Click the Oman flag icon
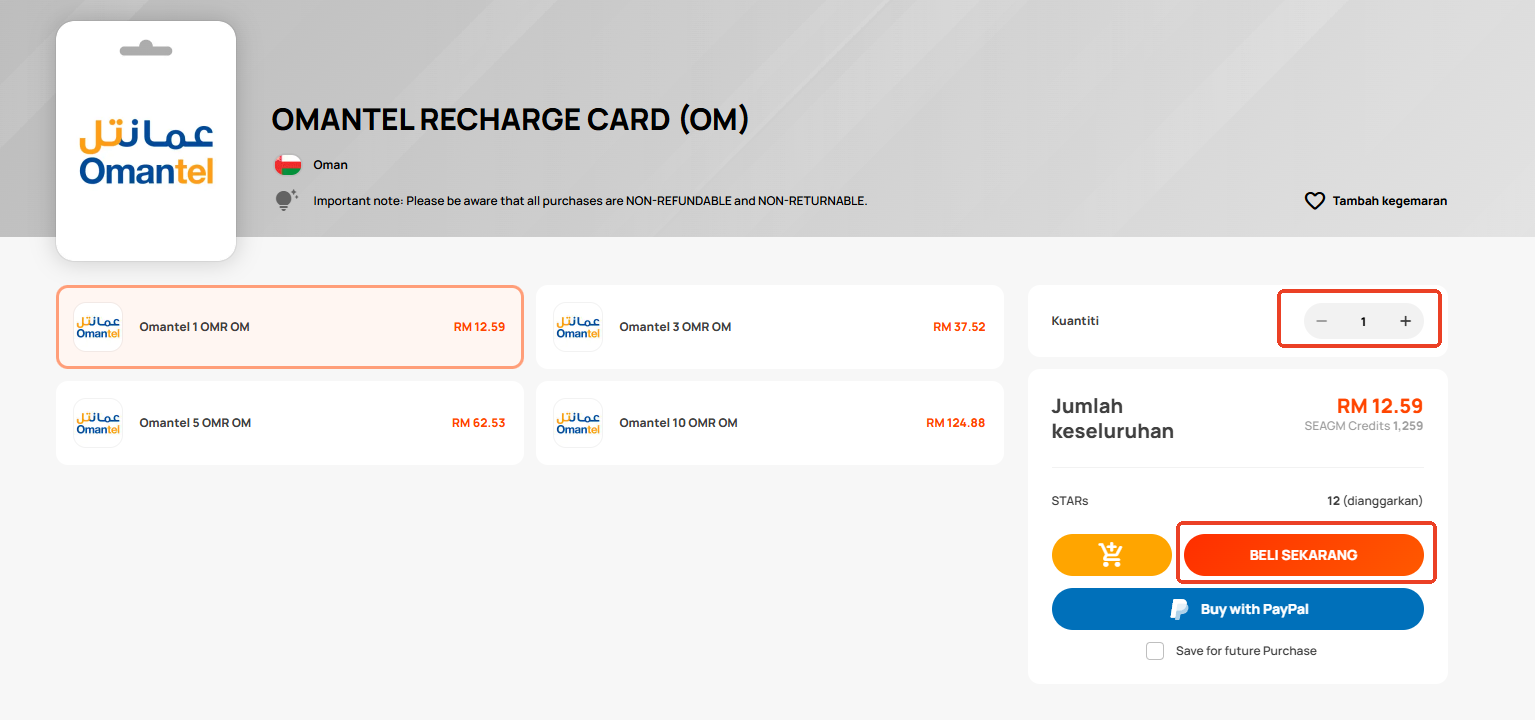 click(x=288, y=165)
